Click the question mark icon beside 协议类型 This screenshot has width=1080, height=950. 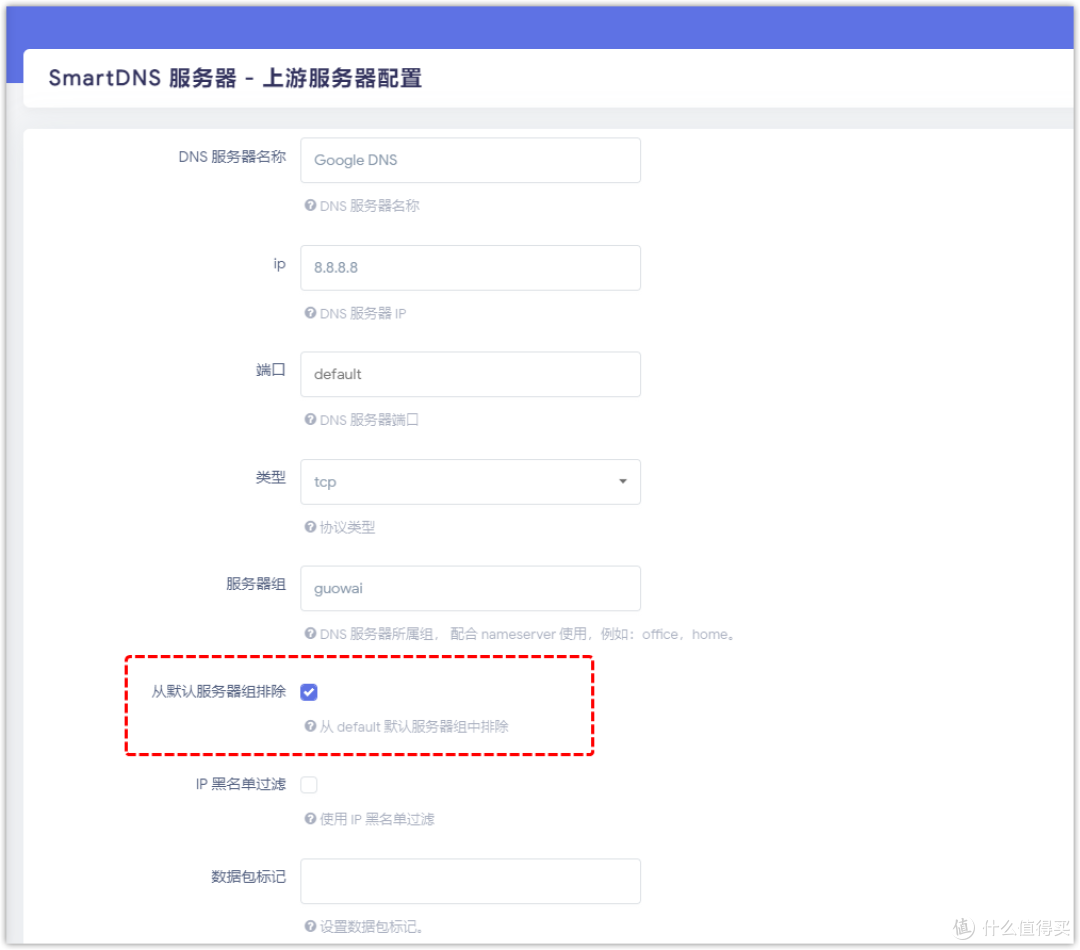point(309,527)
